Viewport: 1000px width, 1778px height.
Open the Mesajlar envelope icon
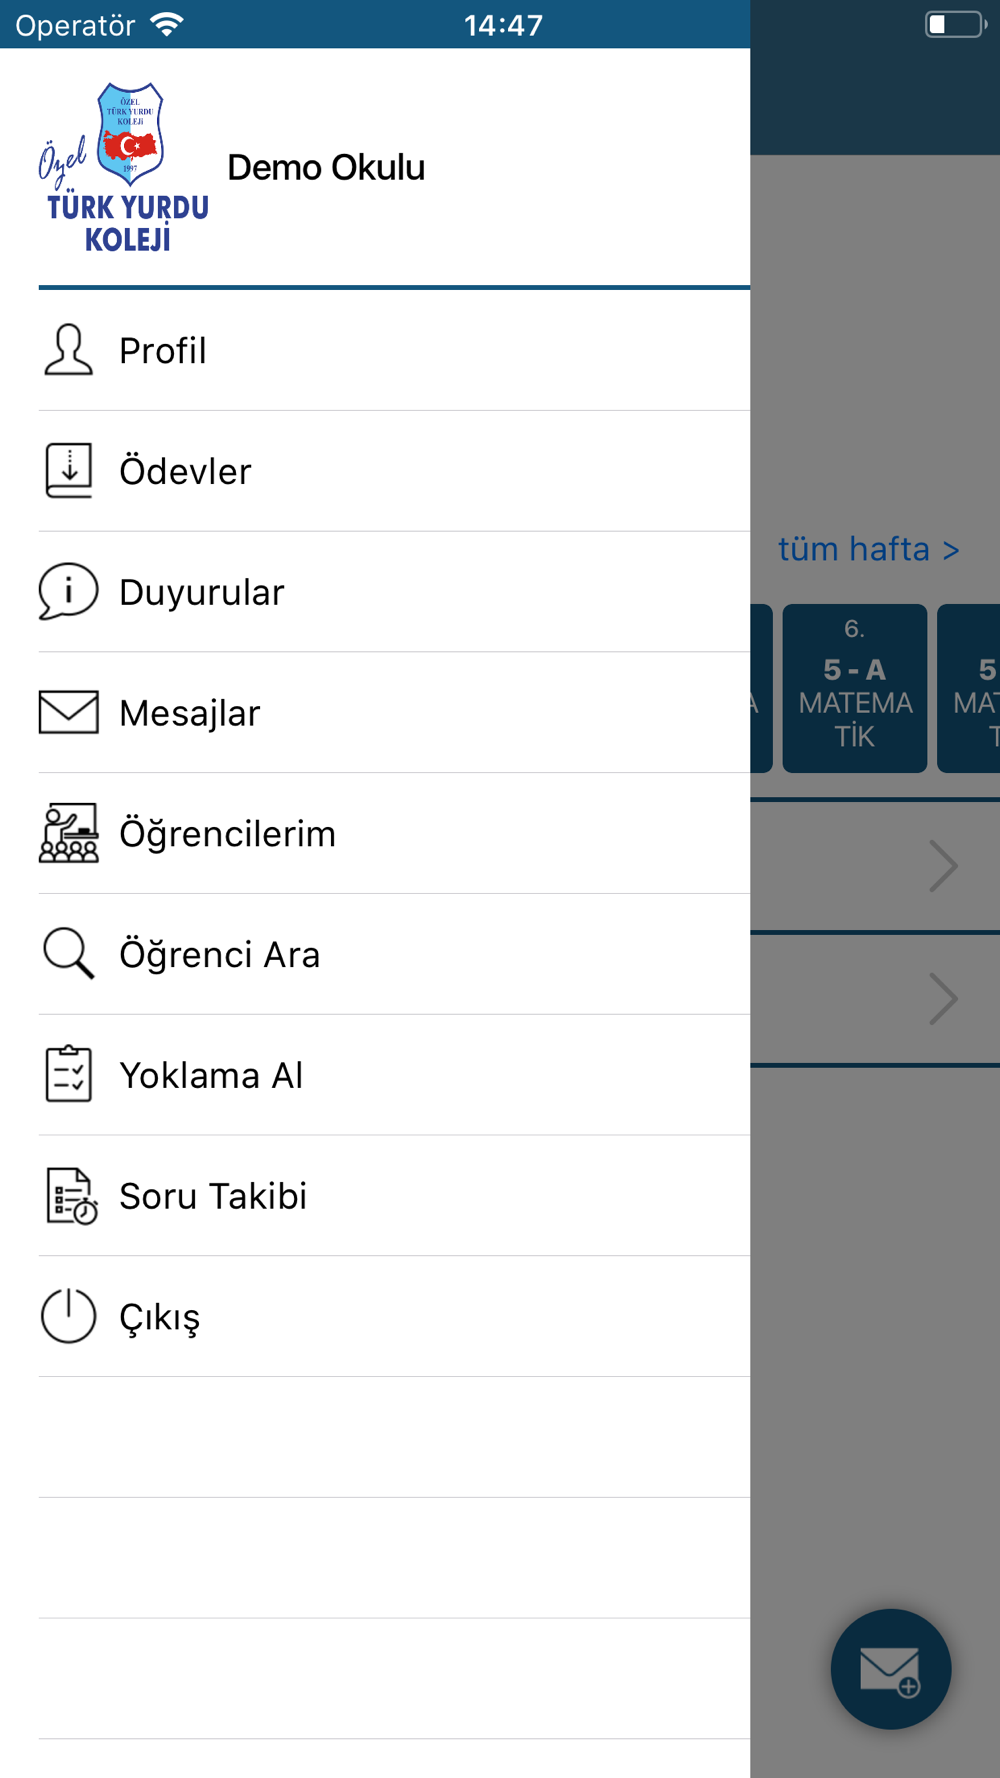(x=68, y=712)
